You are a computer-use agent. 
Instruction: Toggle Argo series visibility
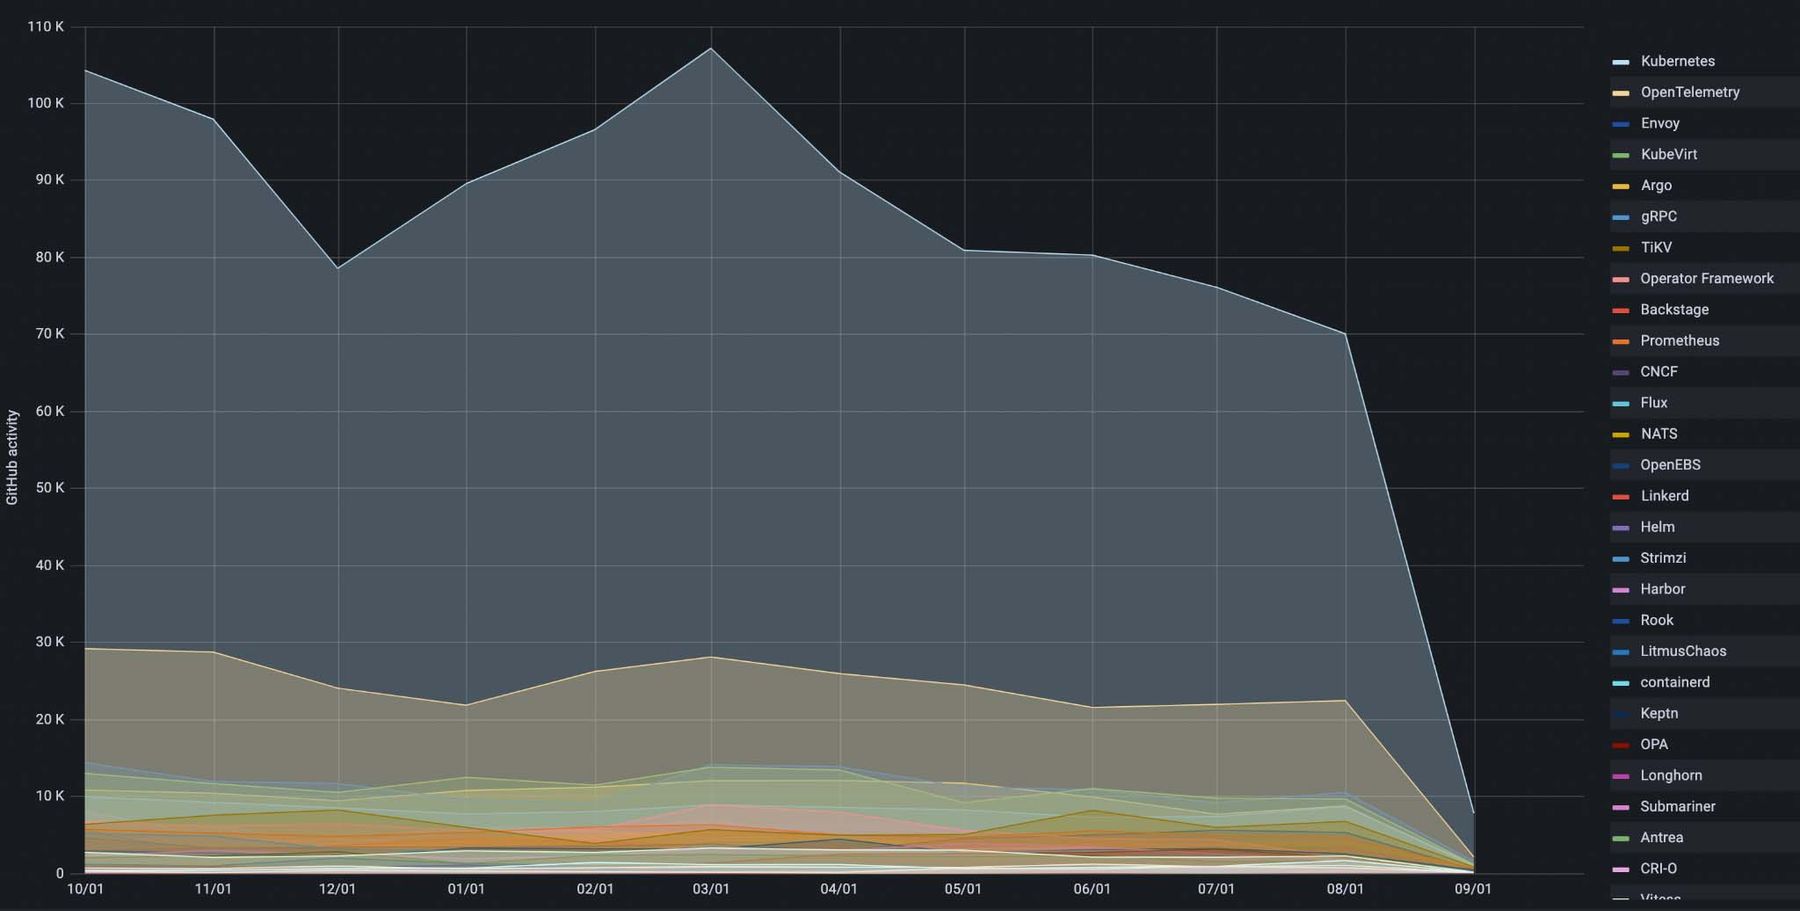[x=1655, y=185]
